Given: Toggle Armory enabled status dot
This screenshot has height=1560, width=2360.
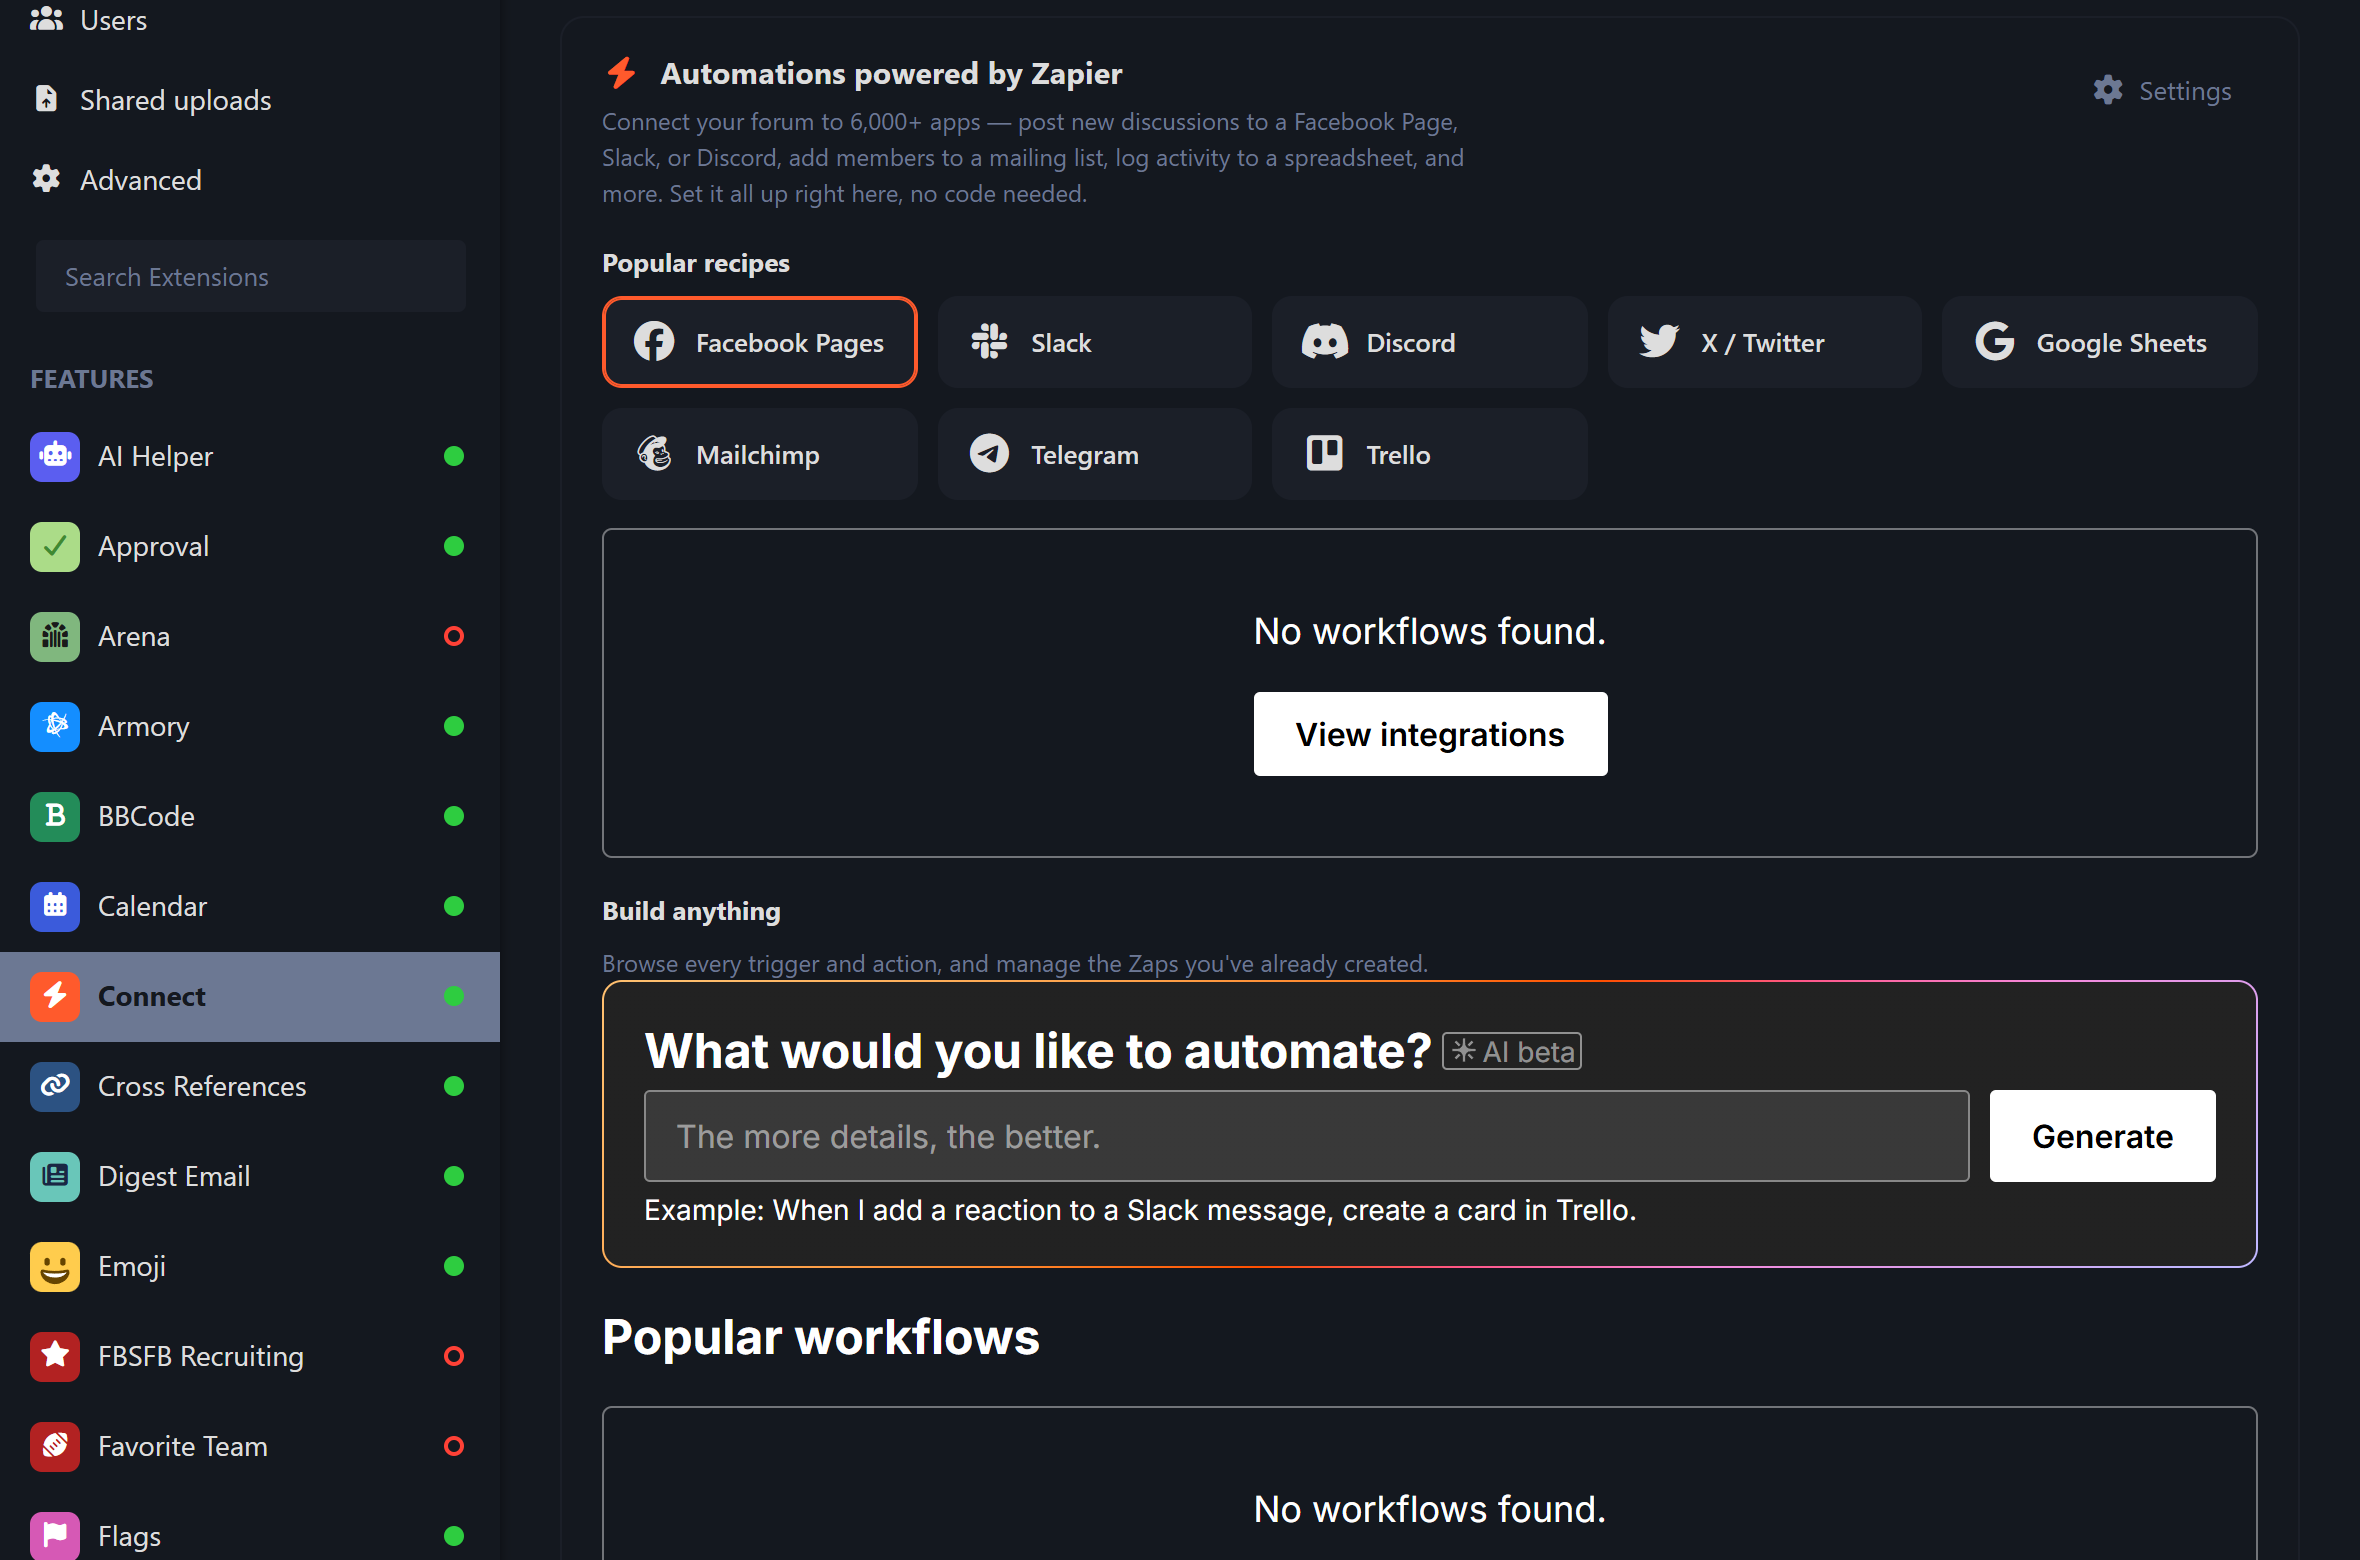Looking at the screenshot, I should coord(454,727).
